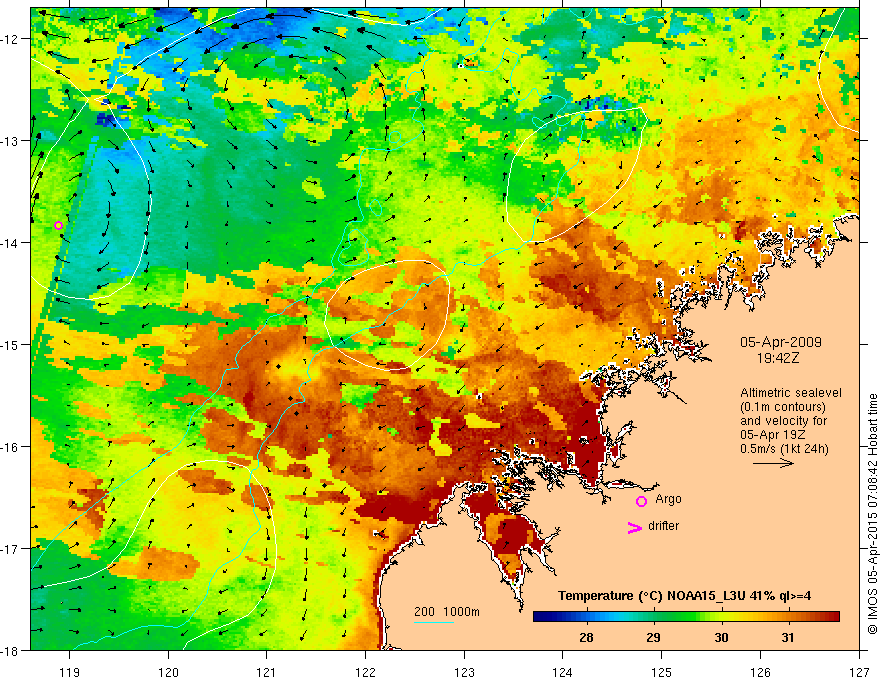Click the magenta Argo float marker near 119°E
The height and width of the screenshot is (680, 880).
pyautogui.click(x=58, y=226)
